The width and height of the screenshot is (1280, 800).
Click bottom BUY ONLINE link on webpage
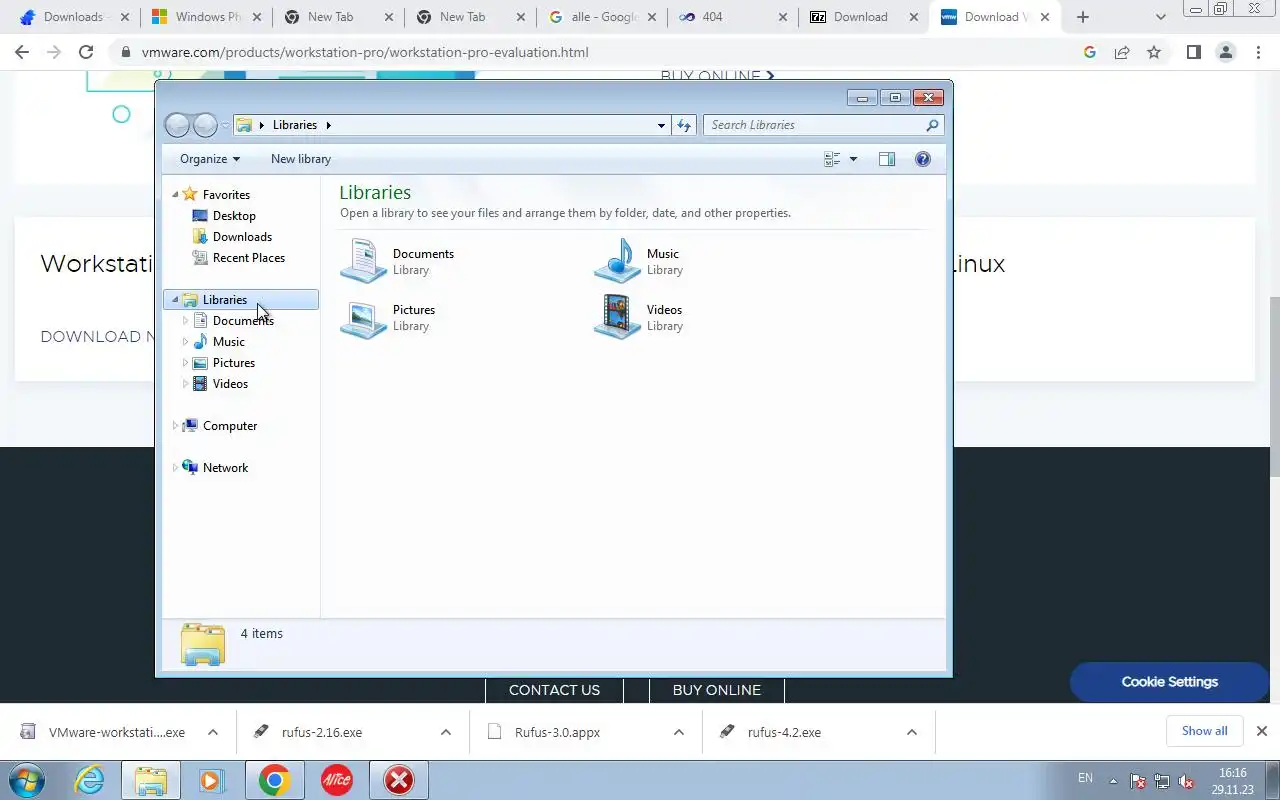(716, 690)
